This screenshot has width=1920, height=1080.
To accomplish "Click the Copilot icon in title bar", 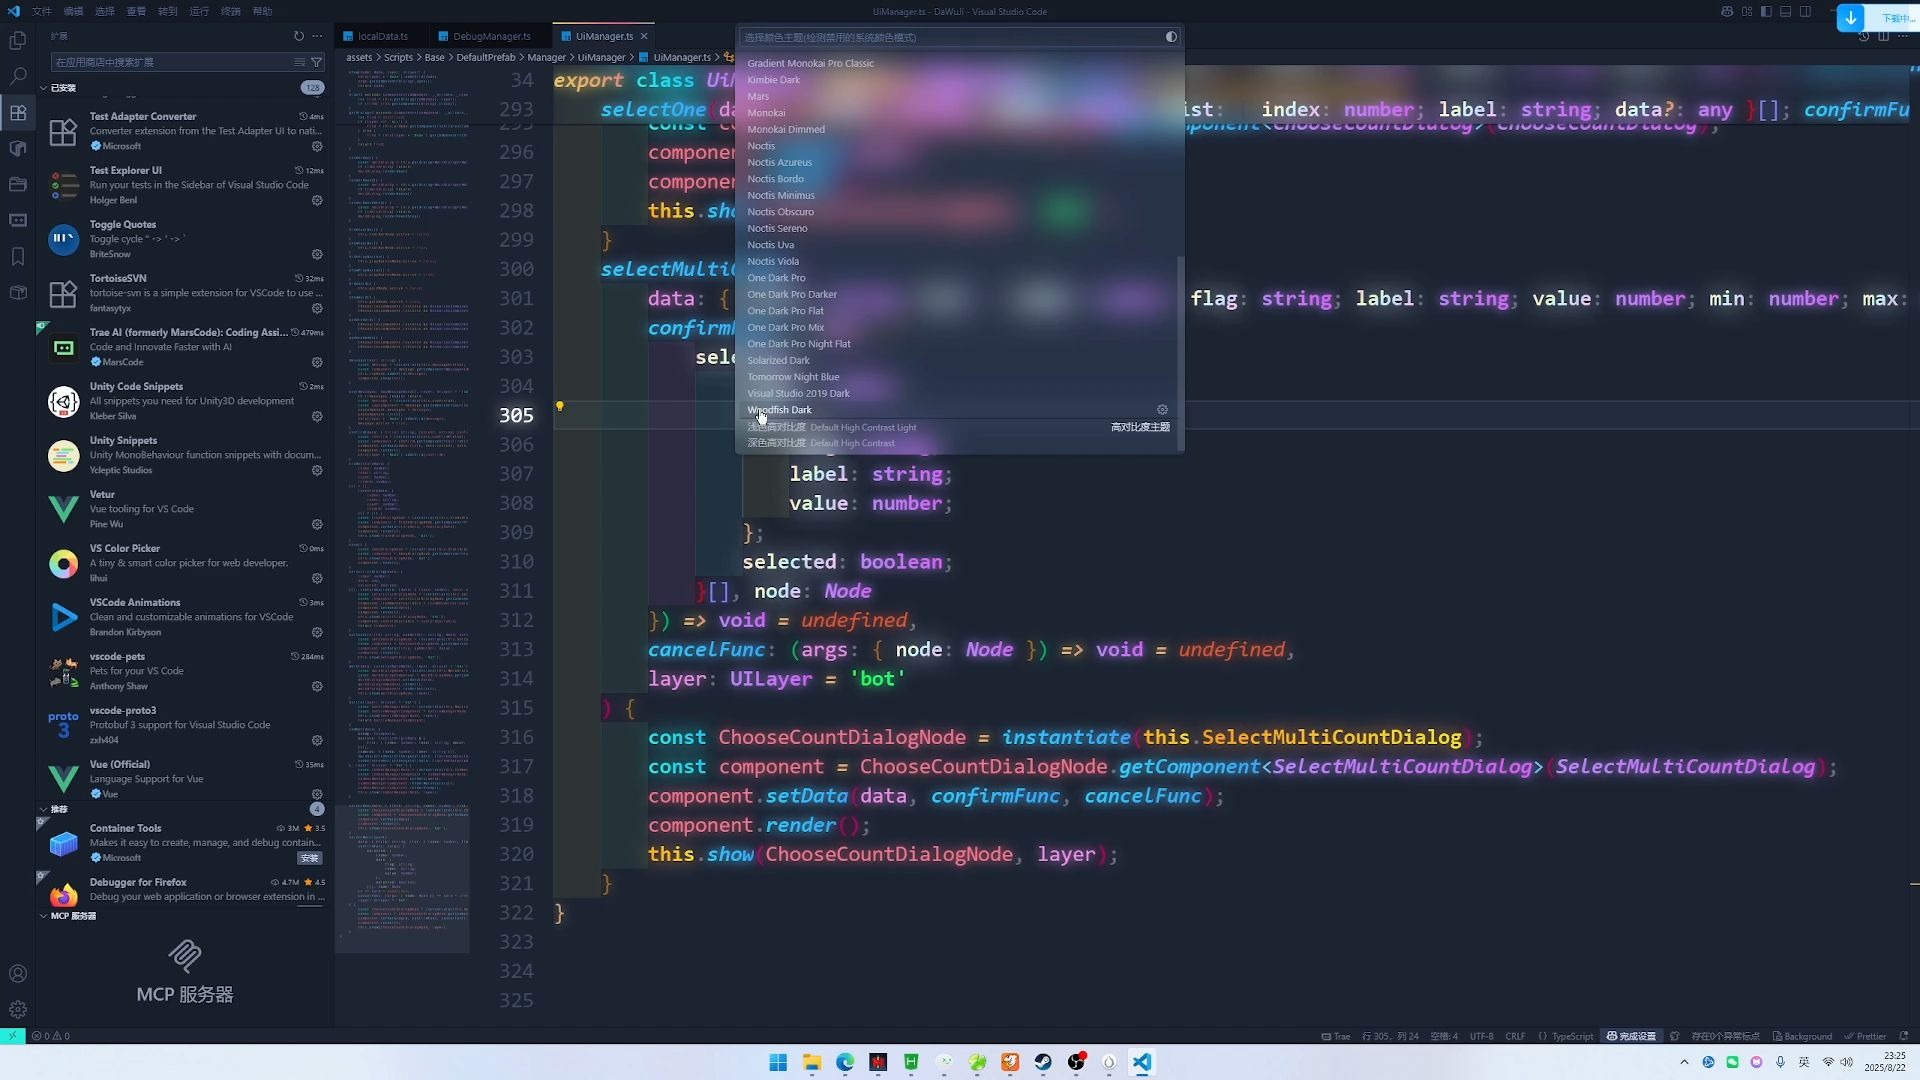I will point(1727,11).
